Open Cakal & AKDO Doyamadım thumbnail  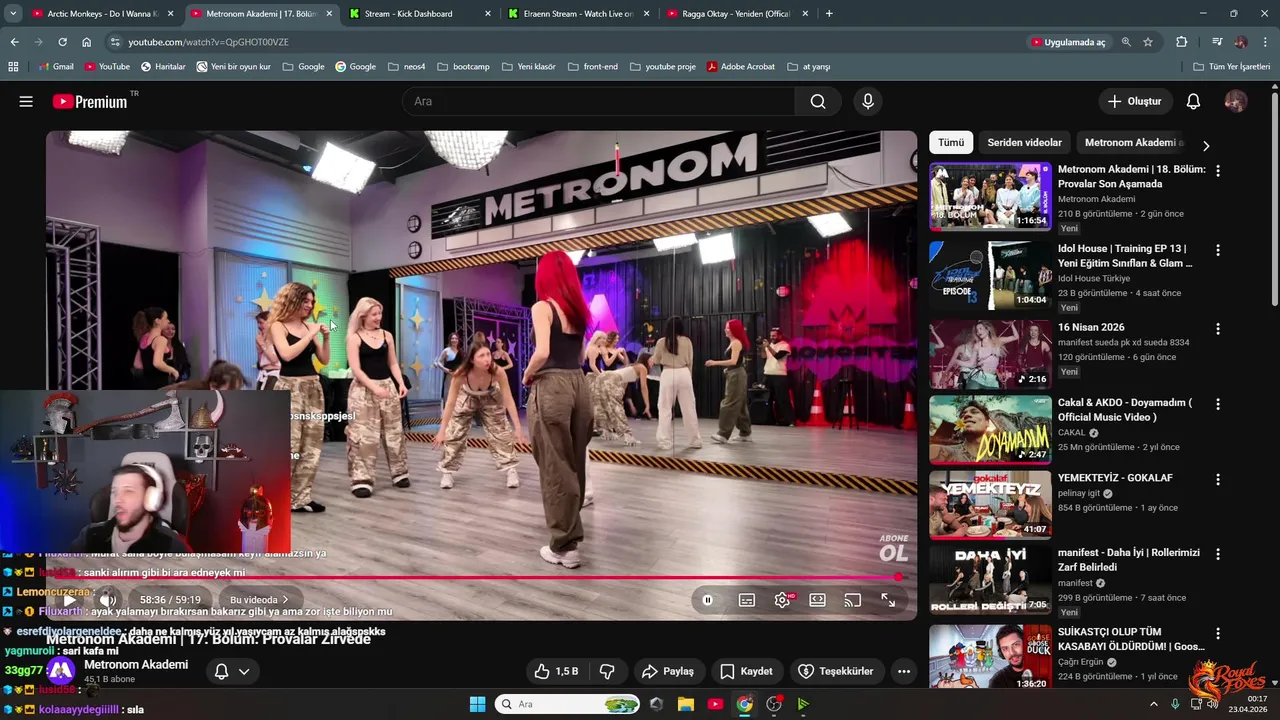coord(990,430)
